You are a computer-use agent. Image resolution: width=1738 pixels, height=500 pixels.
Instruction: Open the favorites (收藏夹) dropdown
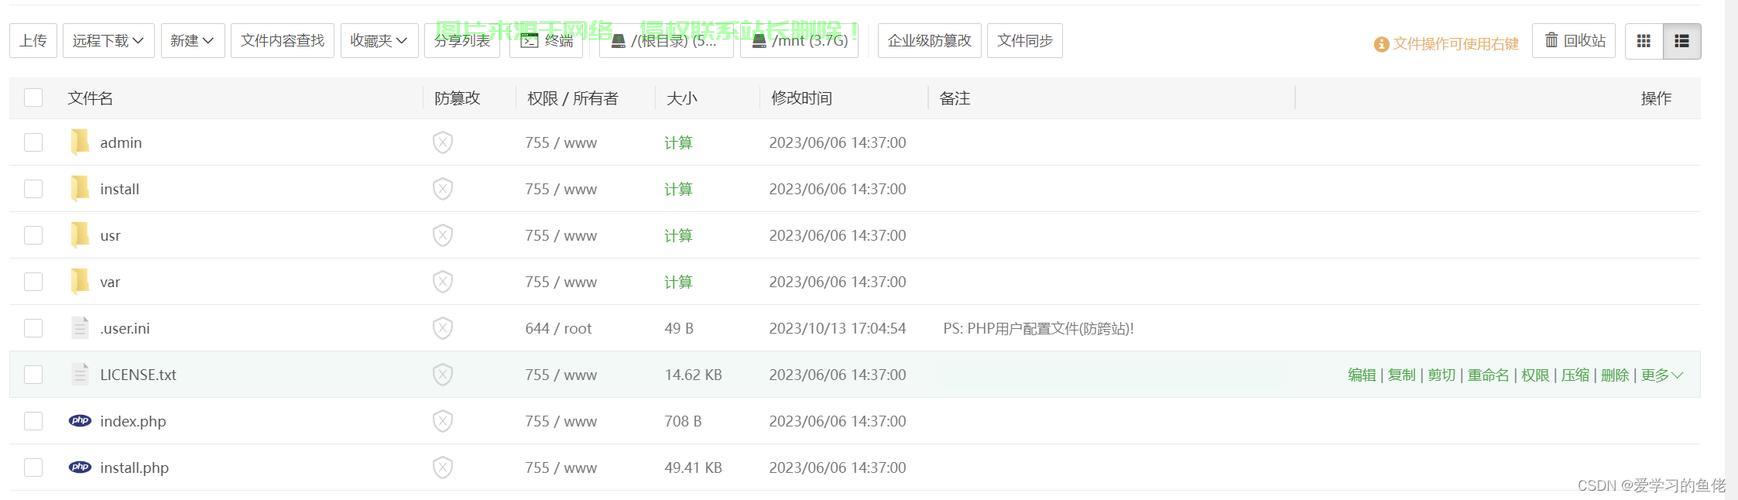click(x=378, y=41)
